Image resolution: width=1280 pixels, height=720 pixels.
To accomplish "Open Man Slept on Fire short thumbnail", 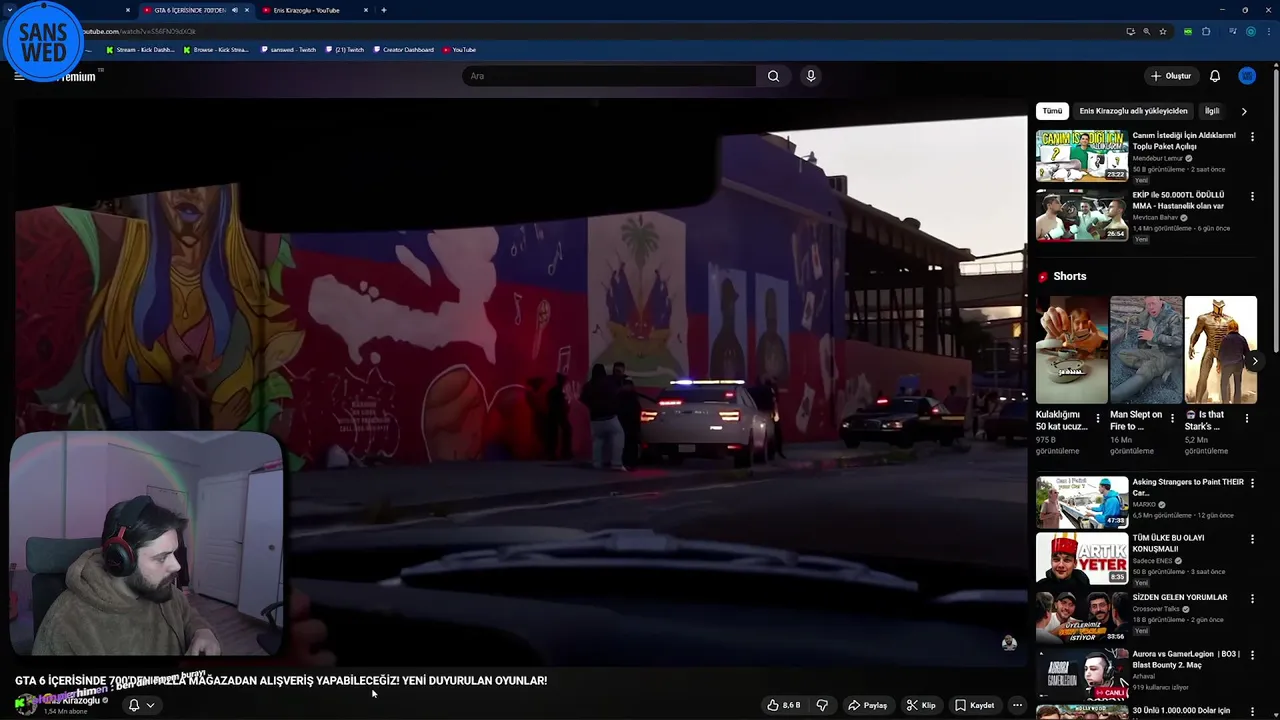I will (x=1146, y=349).
